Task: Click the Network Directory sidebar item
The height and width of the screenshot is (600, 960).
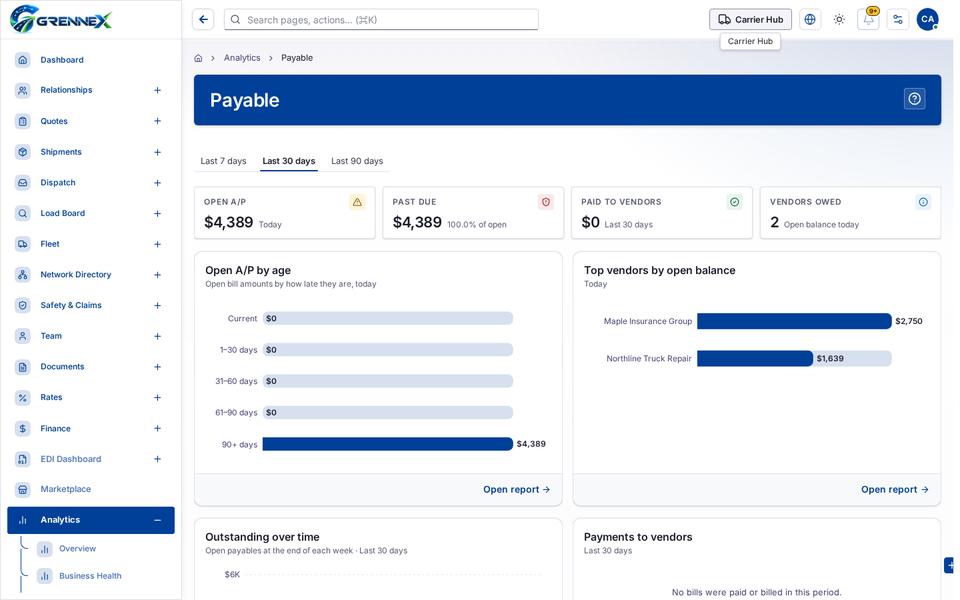Action: (91, 275)
